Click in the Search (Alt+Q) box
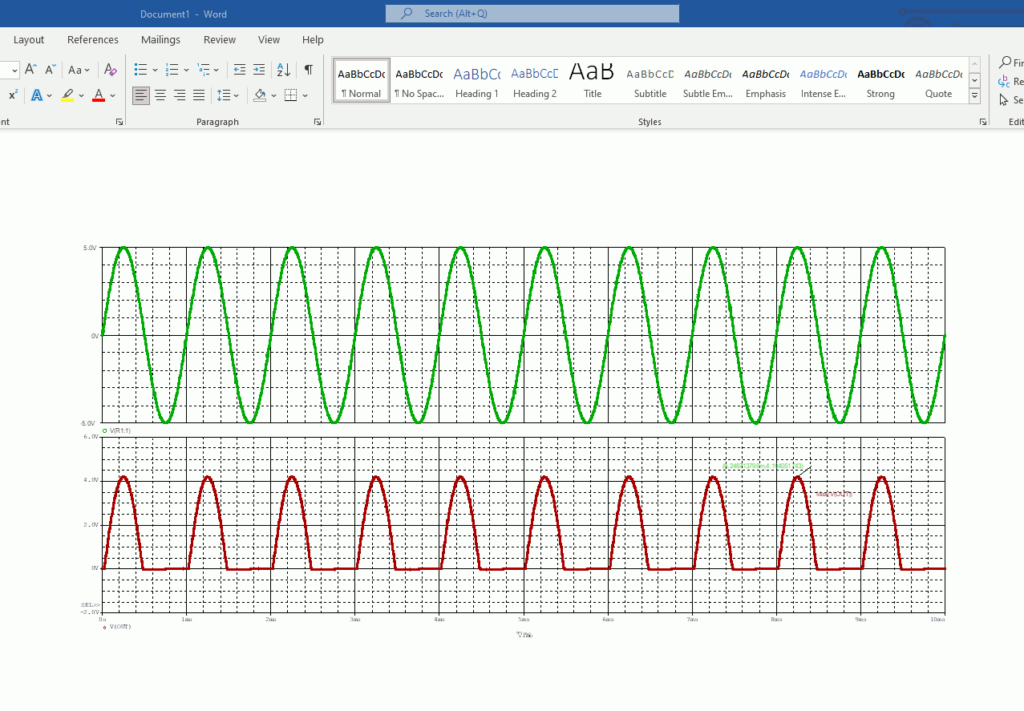 532,14
